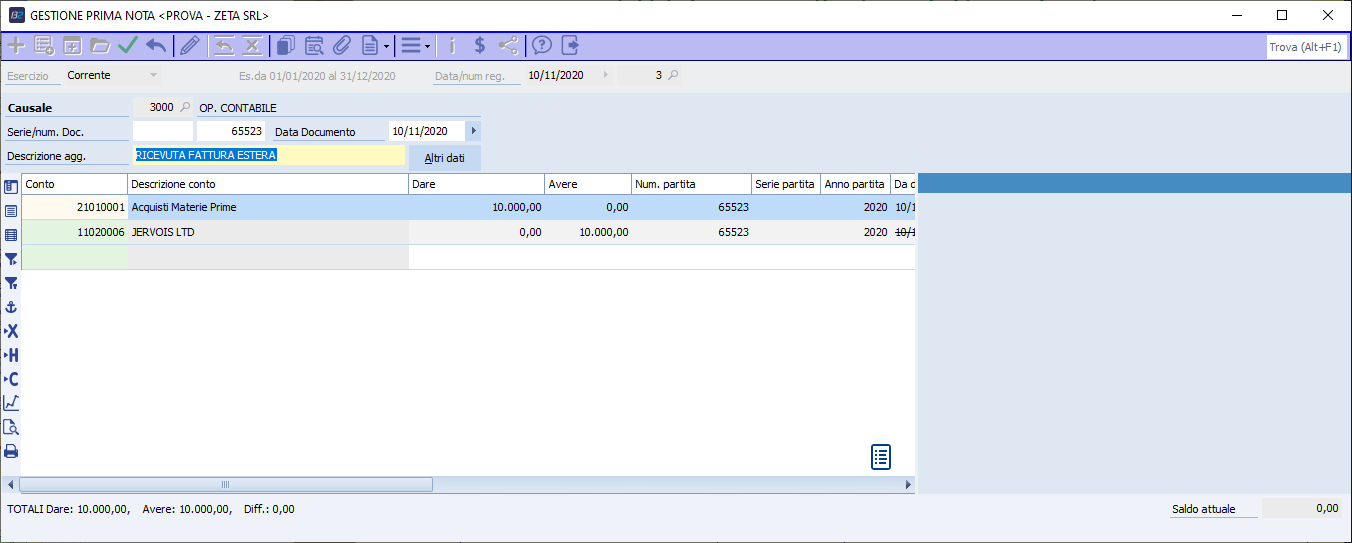Click the exit door icon in toolbar
1352x543 pixels.
click(570, 45)
